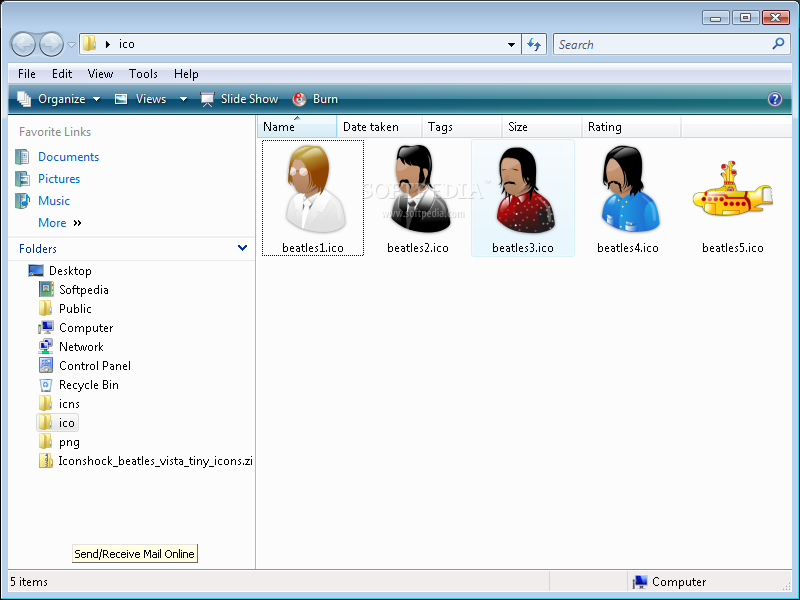Click the folder icon in address bar

point(90,43)
